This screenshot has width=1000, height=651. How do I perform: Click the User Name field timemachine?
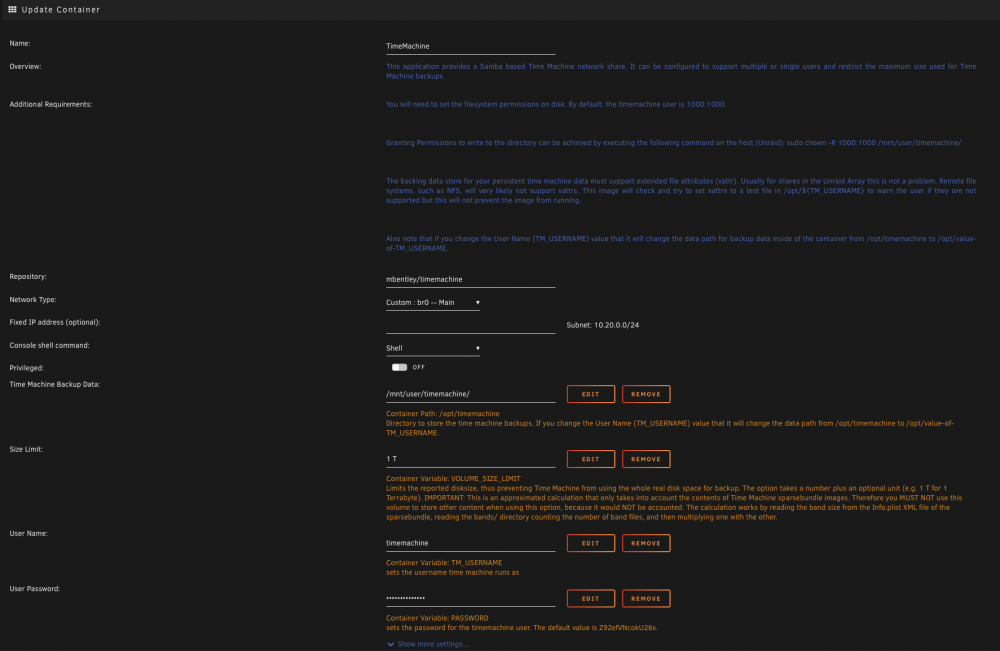[x=470, y=543]
